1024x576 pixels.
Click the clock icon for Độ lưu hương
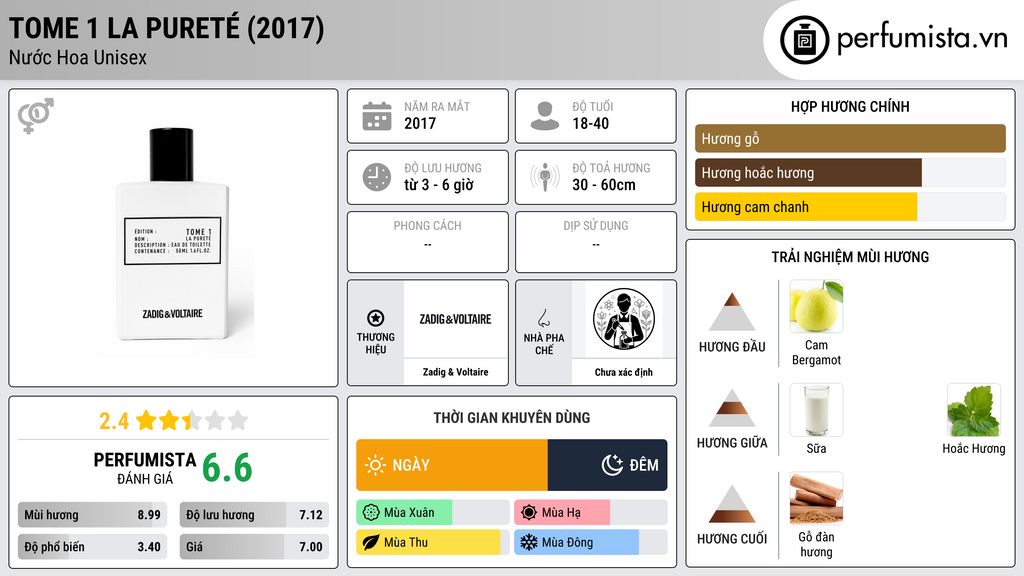coord(377,177)
